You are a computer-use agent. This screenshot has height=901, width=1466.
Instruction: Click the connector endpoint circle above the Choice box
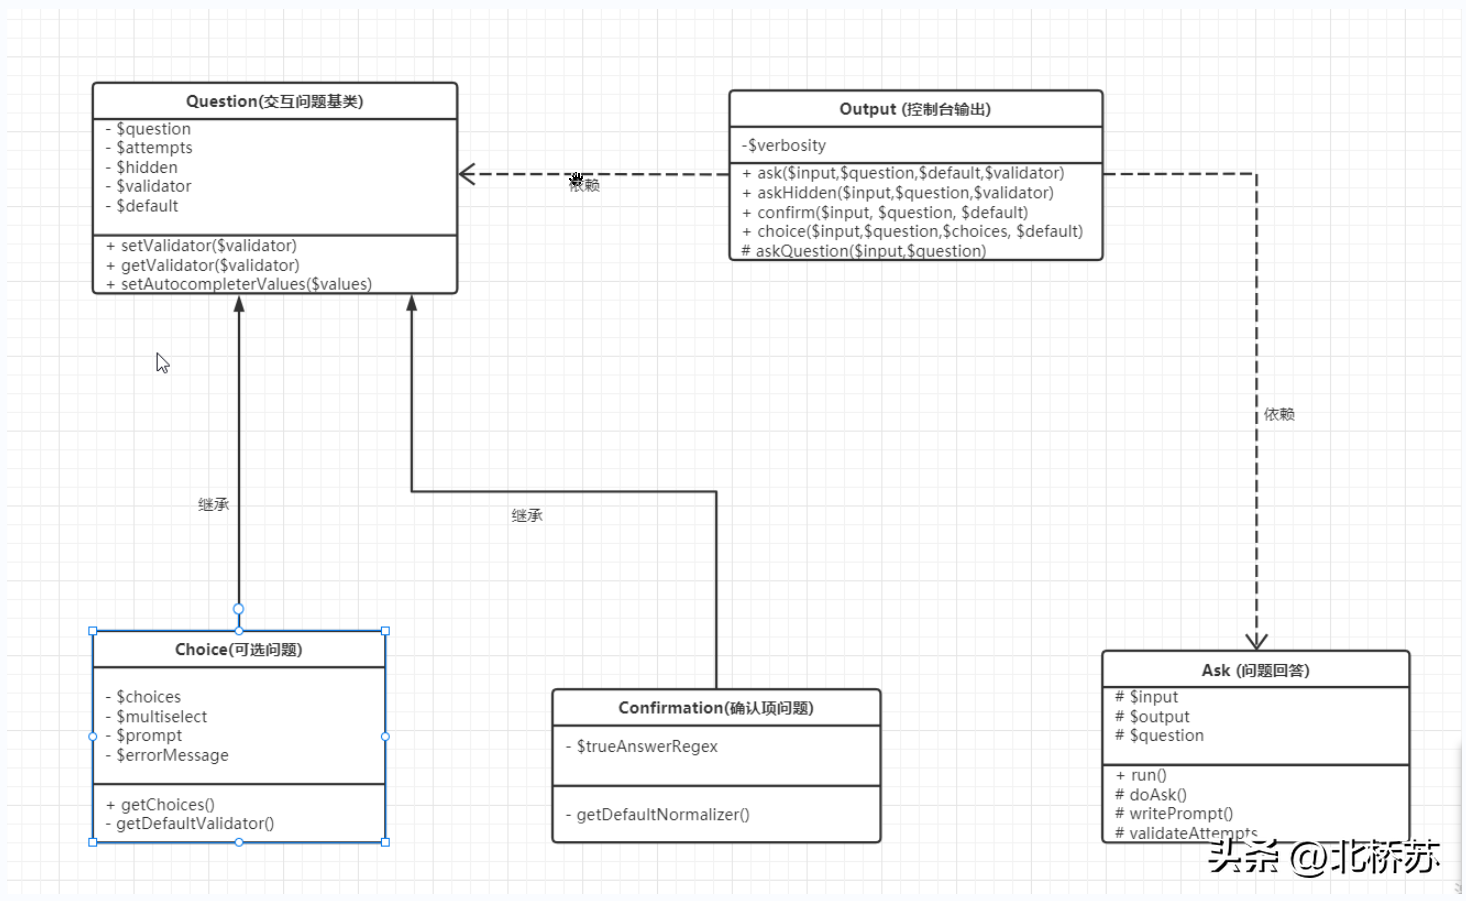(x=238, y=609)
